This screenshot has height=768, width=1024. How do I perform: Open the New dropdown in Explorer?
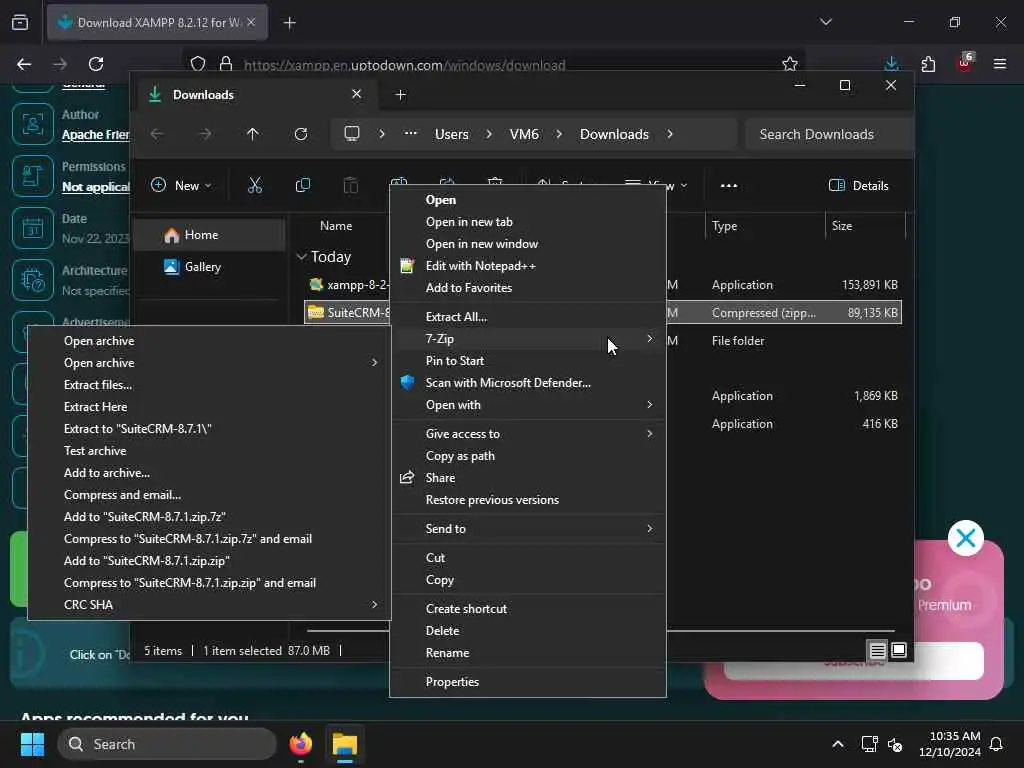(181, 185)
